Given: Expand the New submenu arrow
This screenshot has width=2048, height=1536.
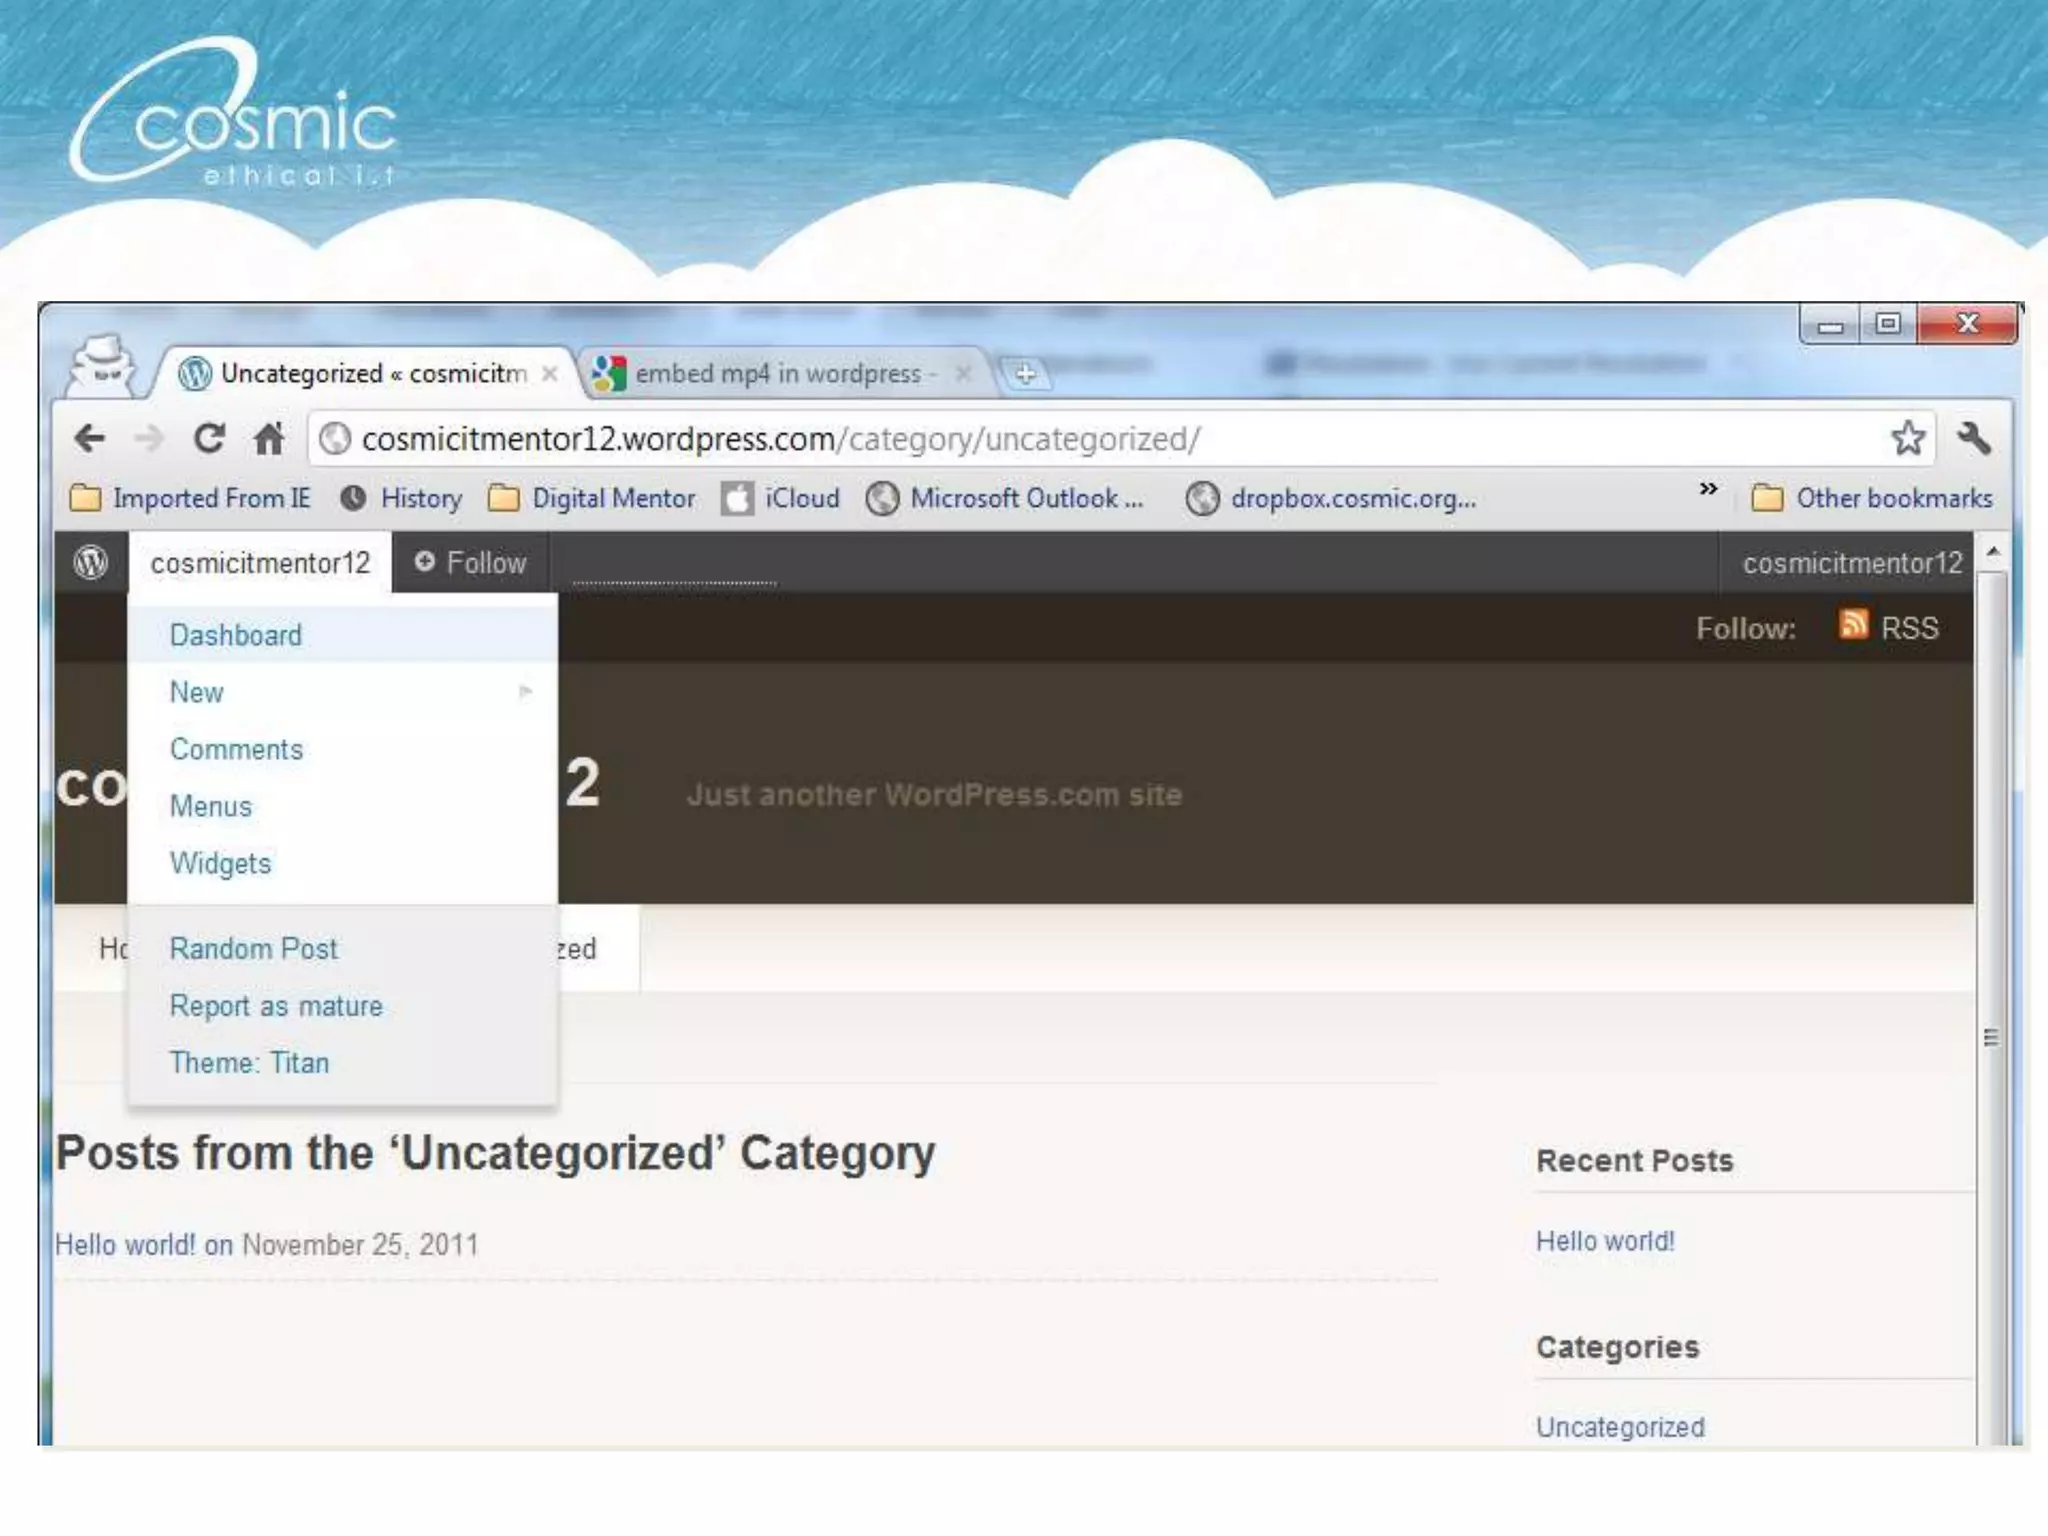Looking at the screenshot, I should coord(525,692).
